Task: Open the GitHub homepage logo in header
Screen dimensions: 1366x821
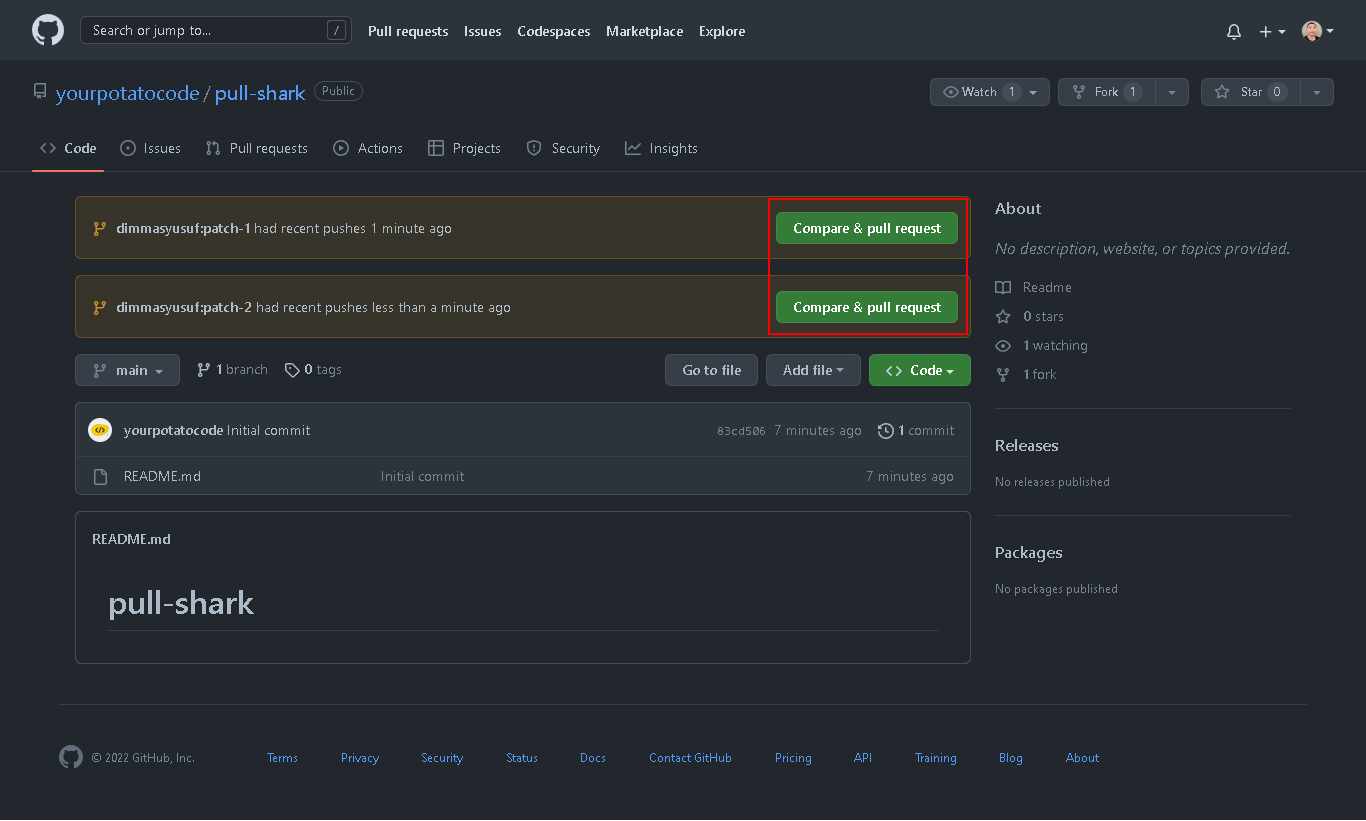Action: (48, 30)
